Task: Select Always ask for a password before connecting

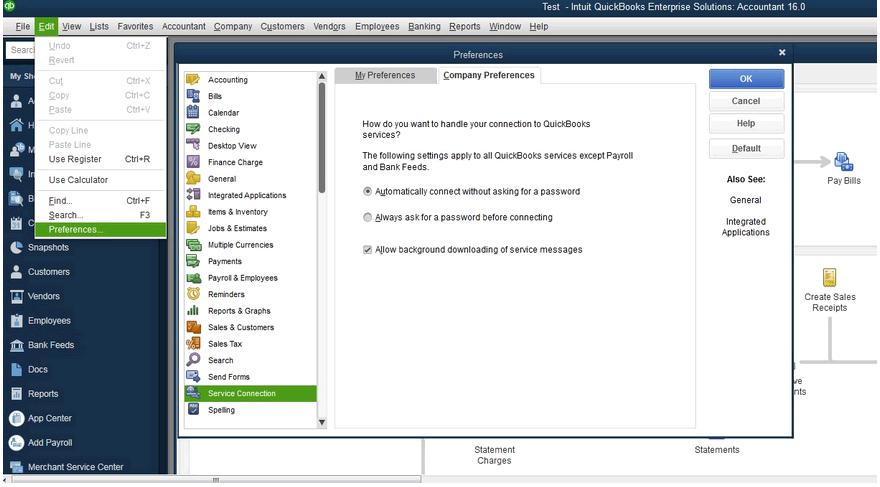Action: pyautogui.click(x=368, y=217)
